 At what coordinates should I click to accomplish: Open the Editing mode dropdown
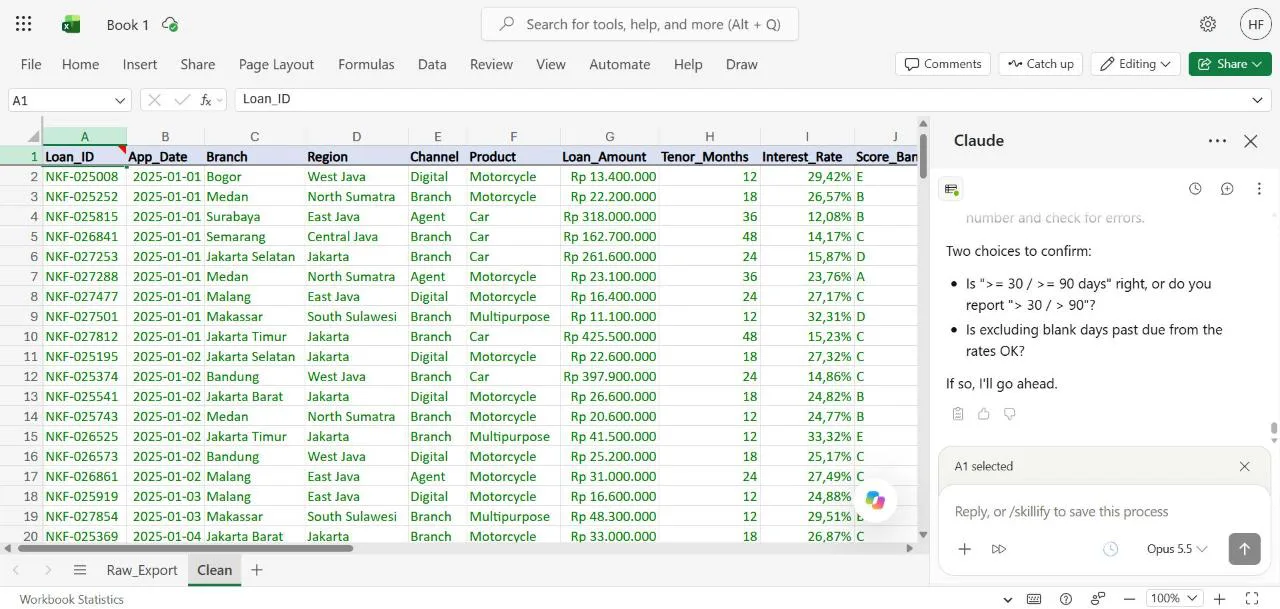click(1135, 64)
